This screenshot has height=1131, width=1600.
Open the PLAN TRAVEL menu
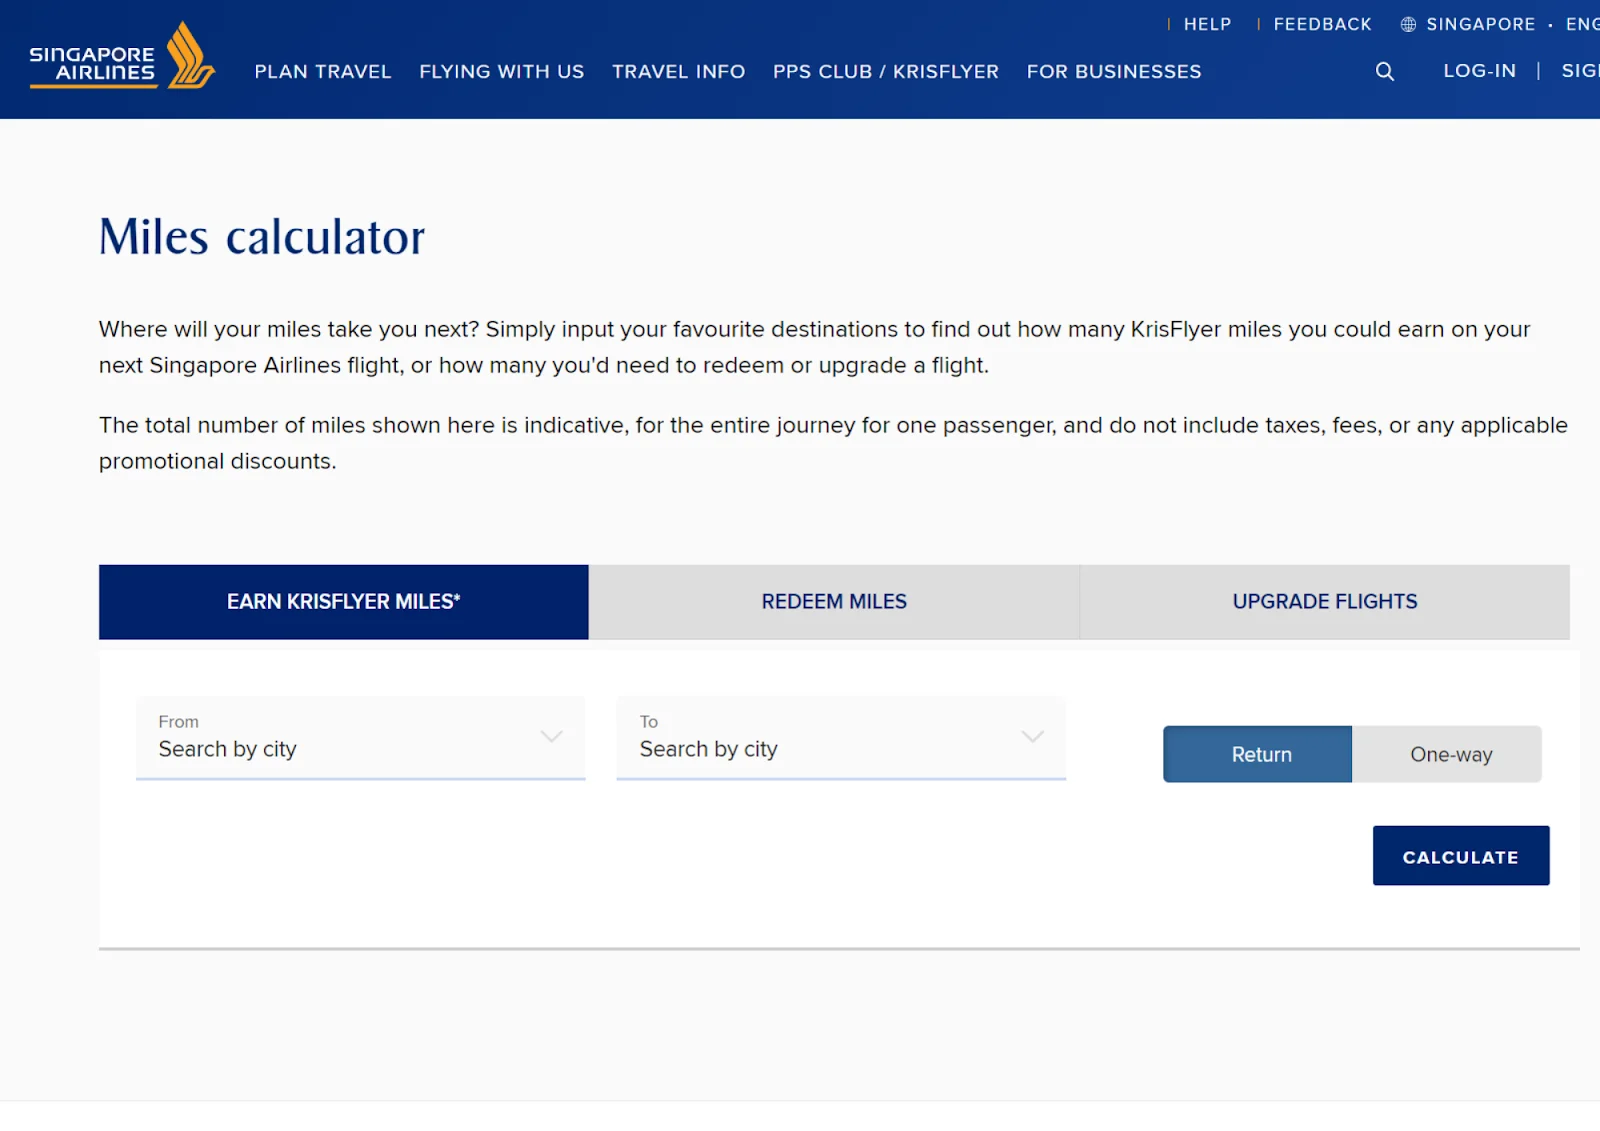[x=322, y=71]
